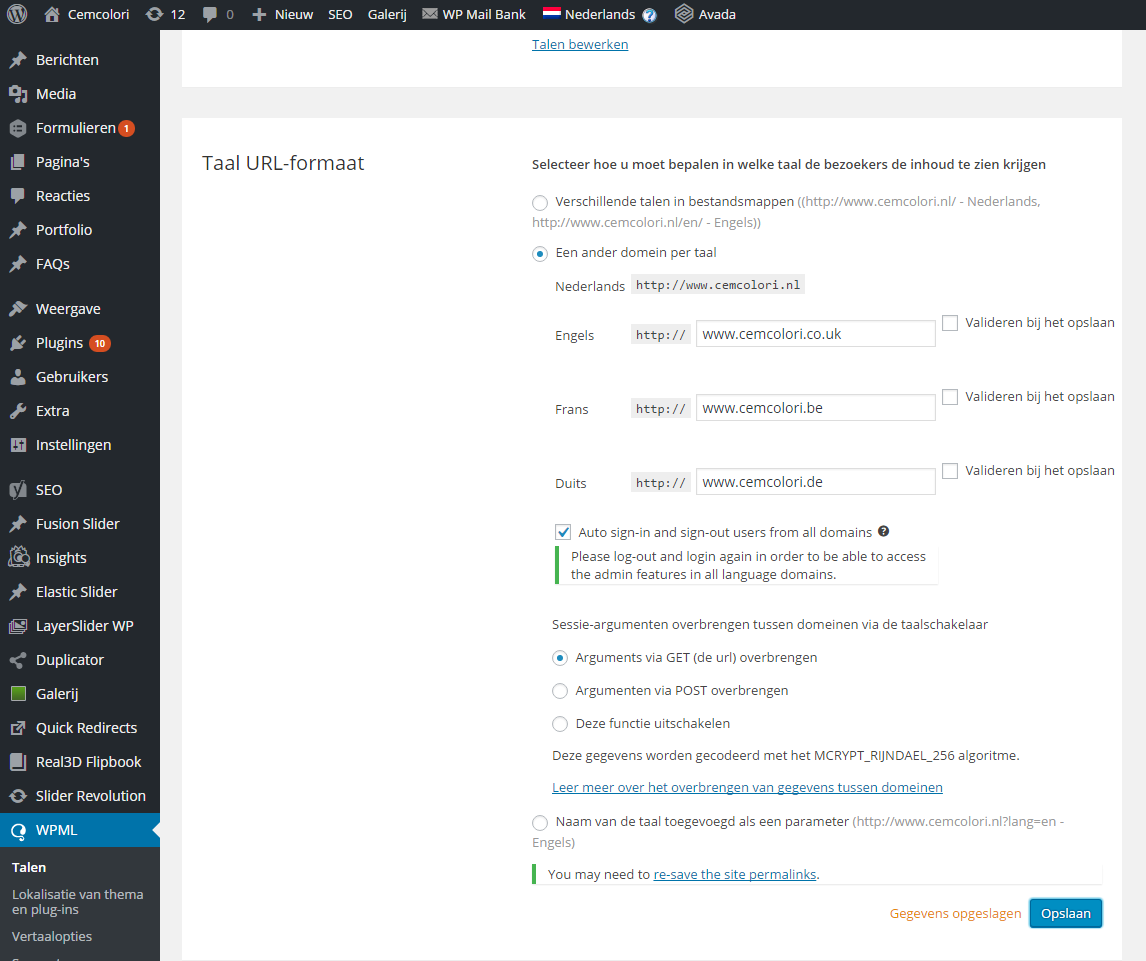This screenshot has height=961, width=1146.
Task: Click the Gebruikers user icon
Action: (18, 377)
